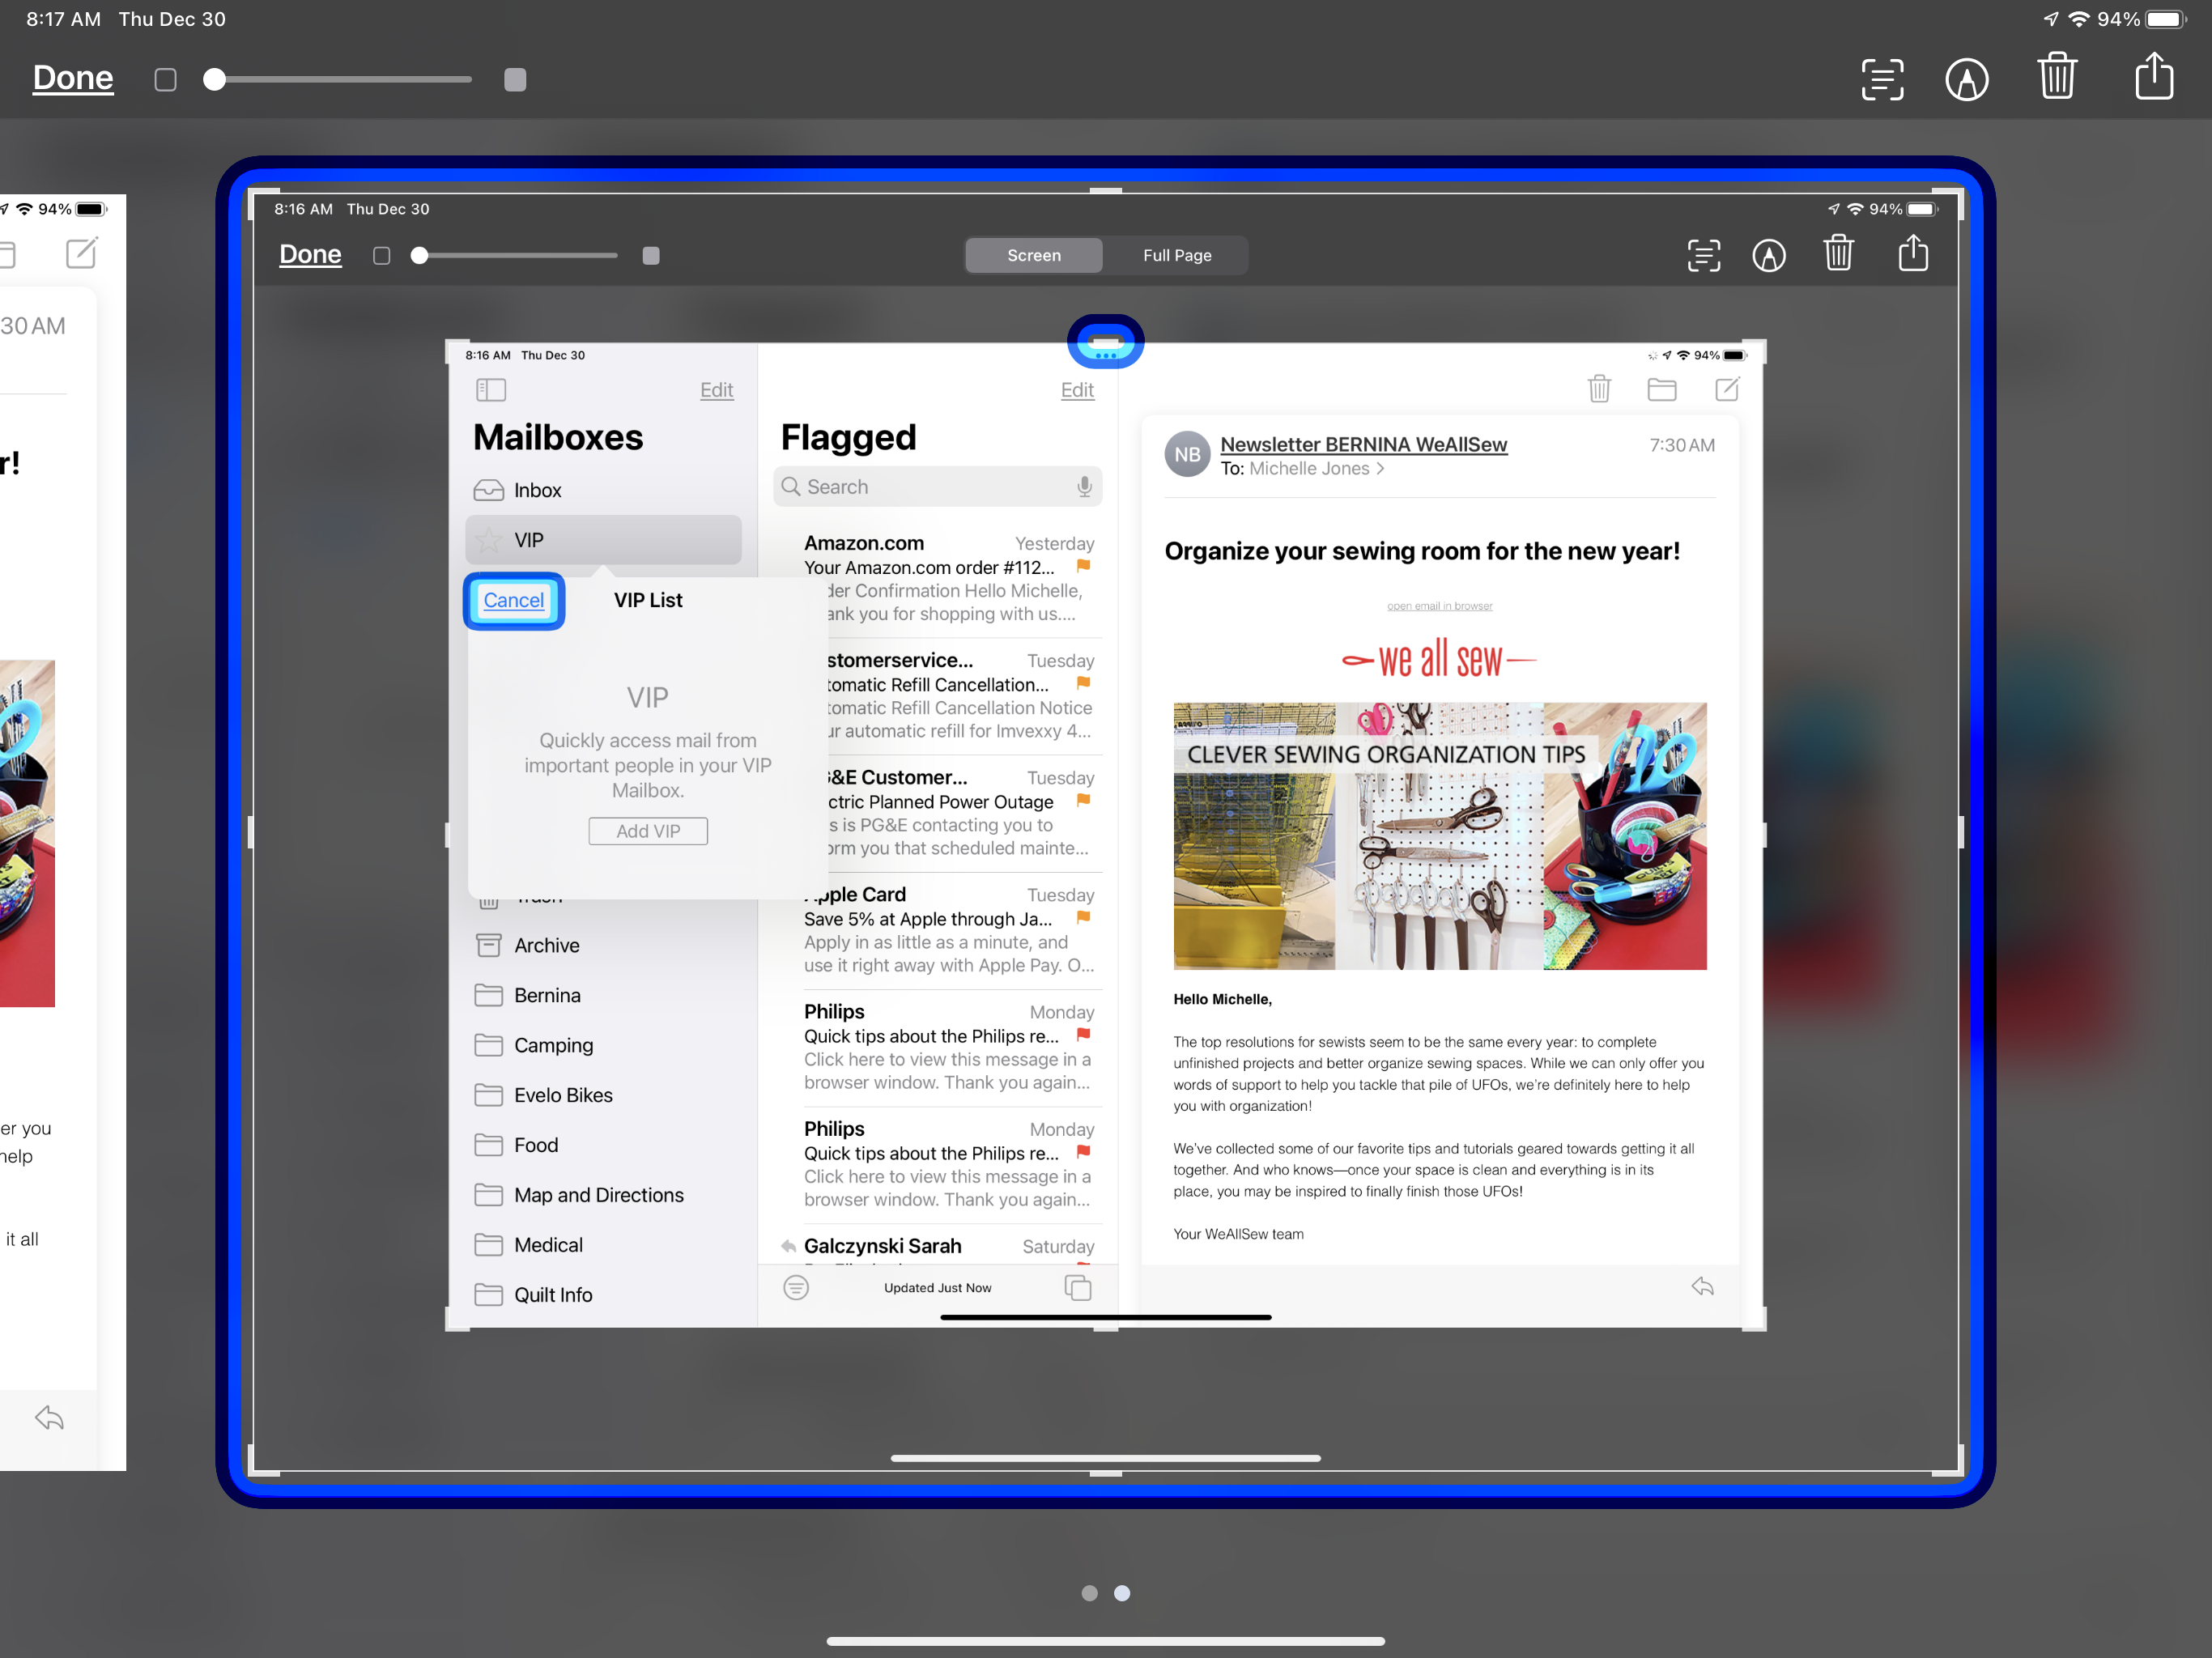Tap the second page indicator dot

click(x=1122, y=1593)
